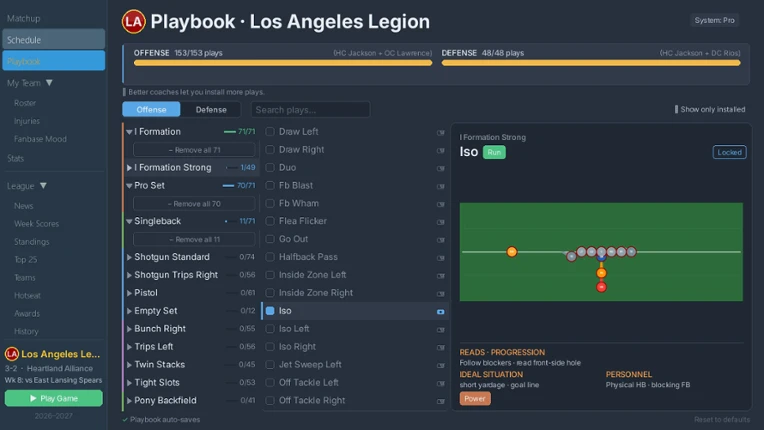Screen dimensions: 764x430
Task: Click the preview icon beside Jet Sweep Left
Action: tap(440, 365)
